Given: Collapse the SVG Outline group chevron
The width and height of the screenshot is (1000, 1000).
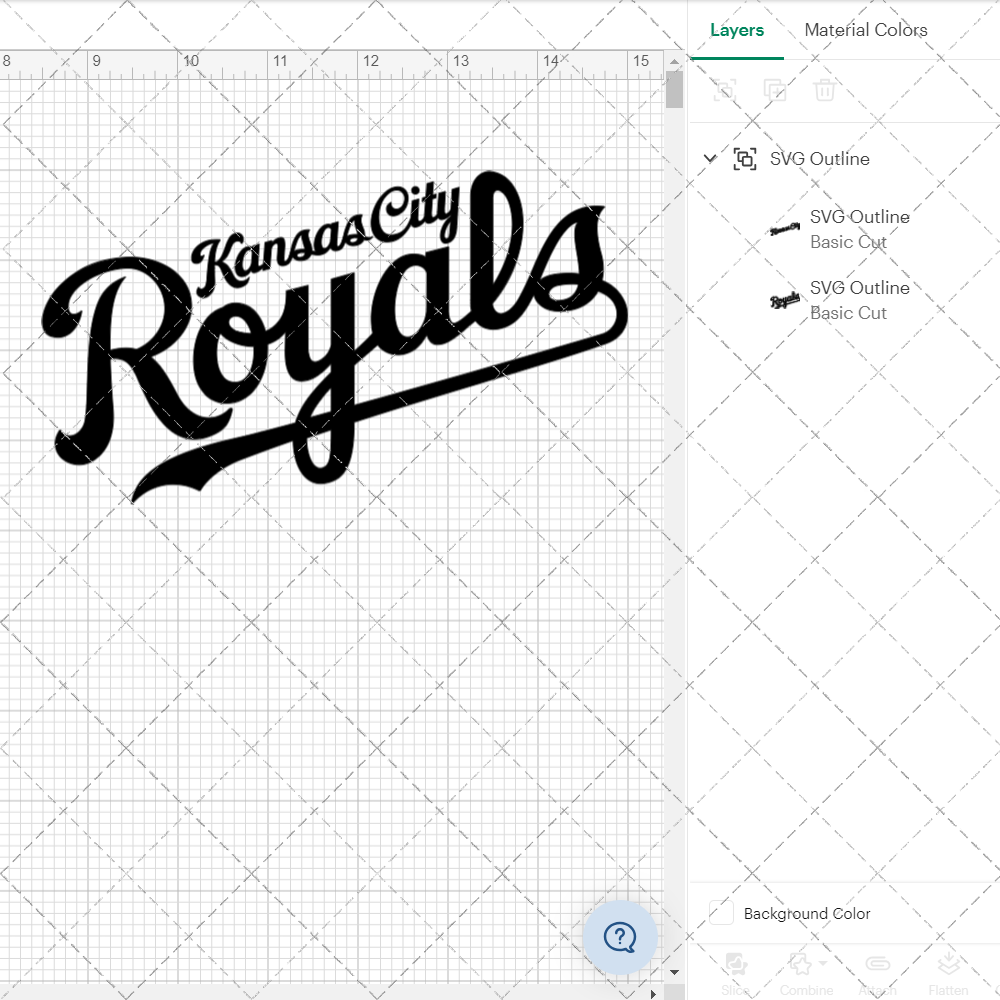Looking at the screenshot, I should click(x=709, y=158).
